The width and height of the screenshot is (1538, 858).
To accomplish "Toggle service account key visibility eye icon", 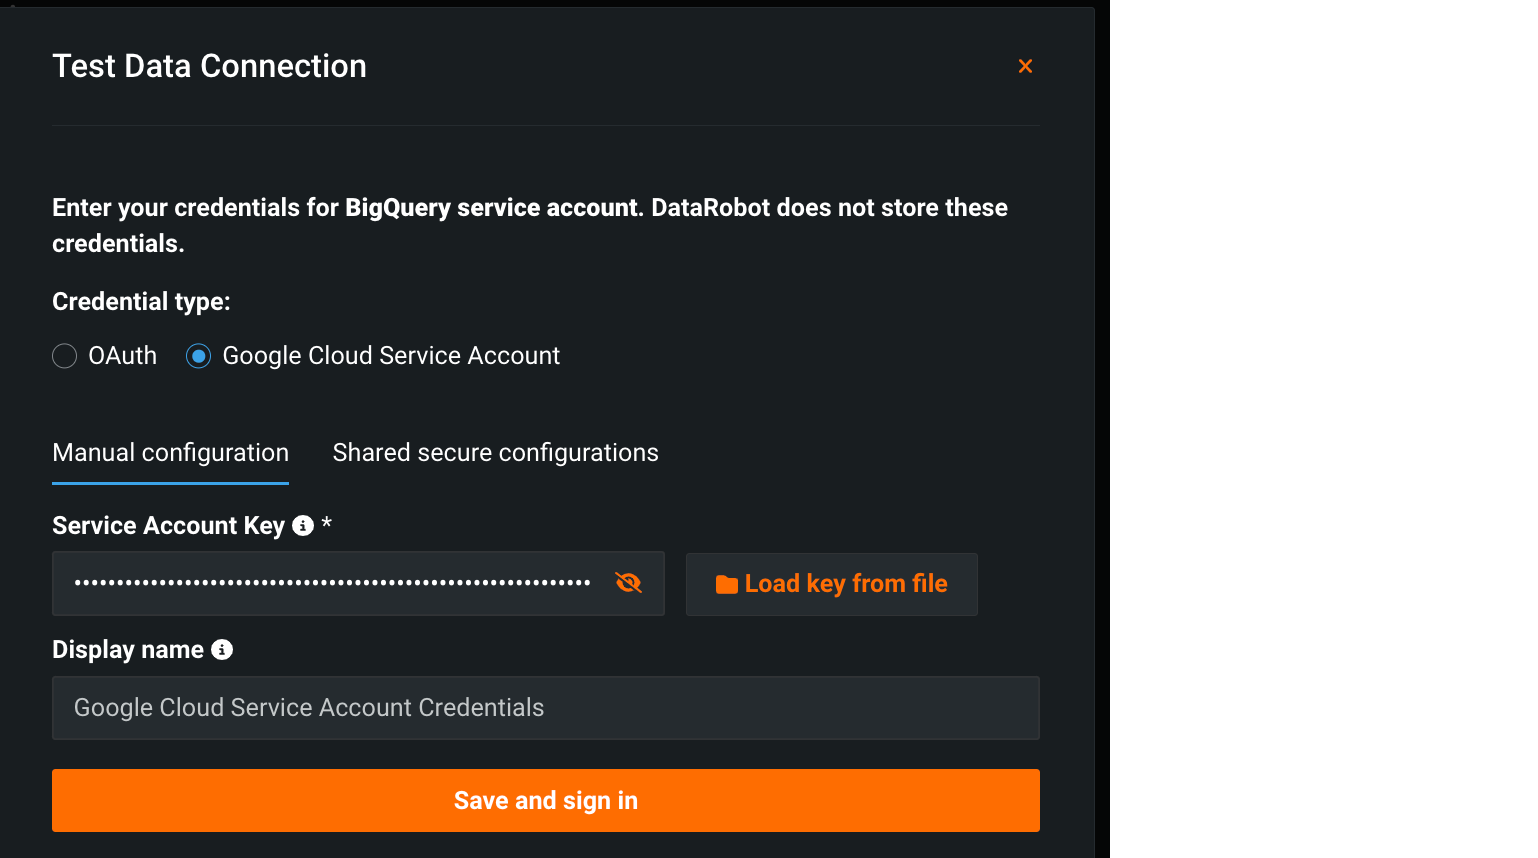I will [628, 583].
